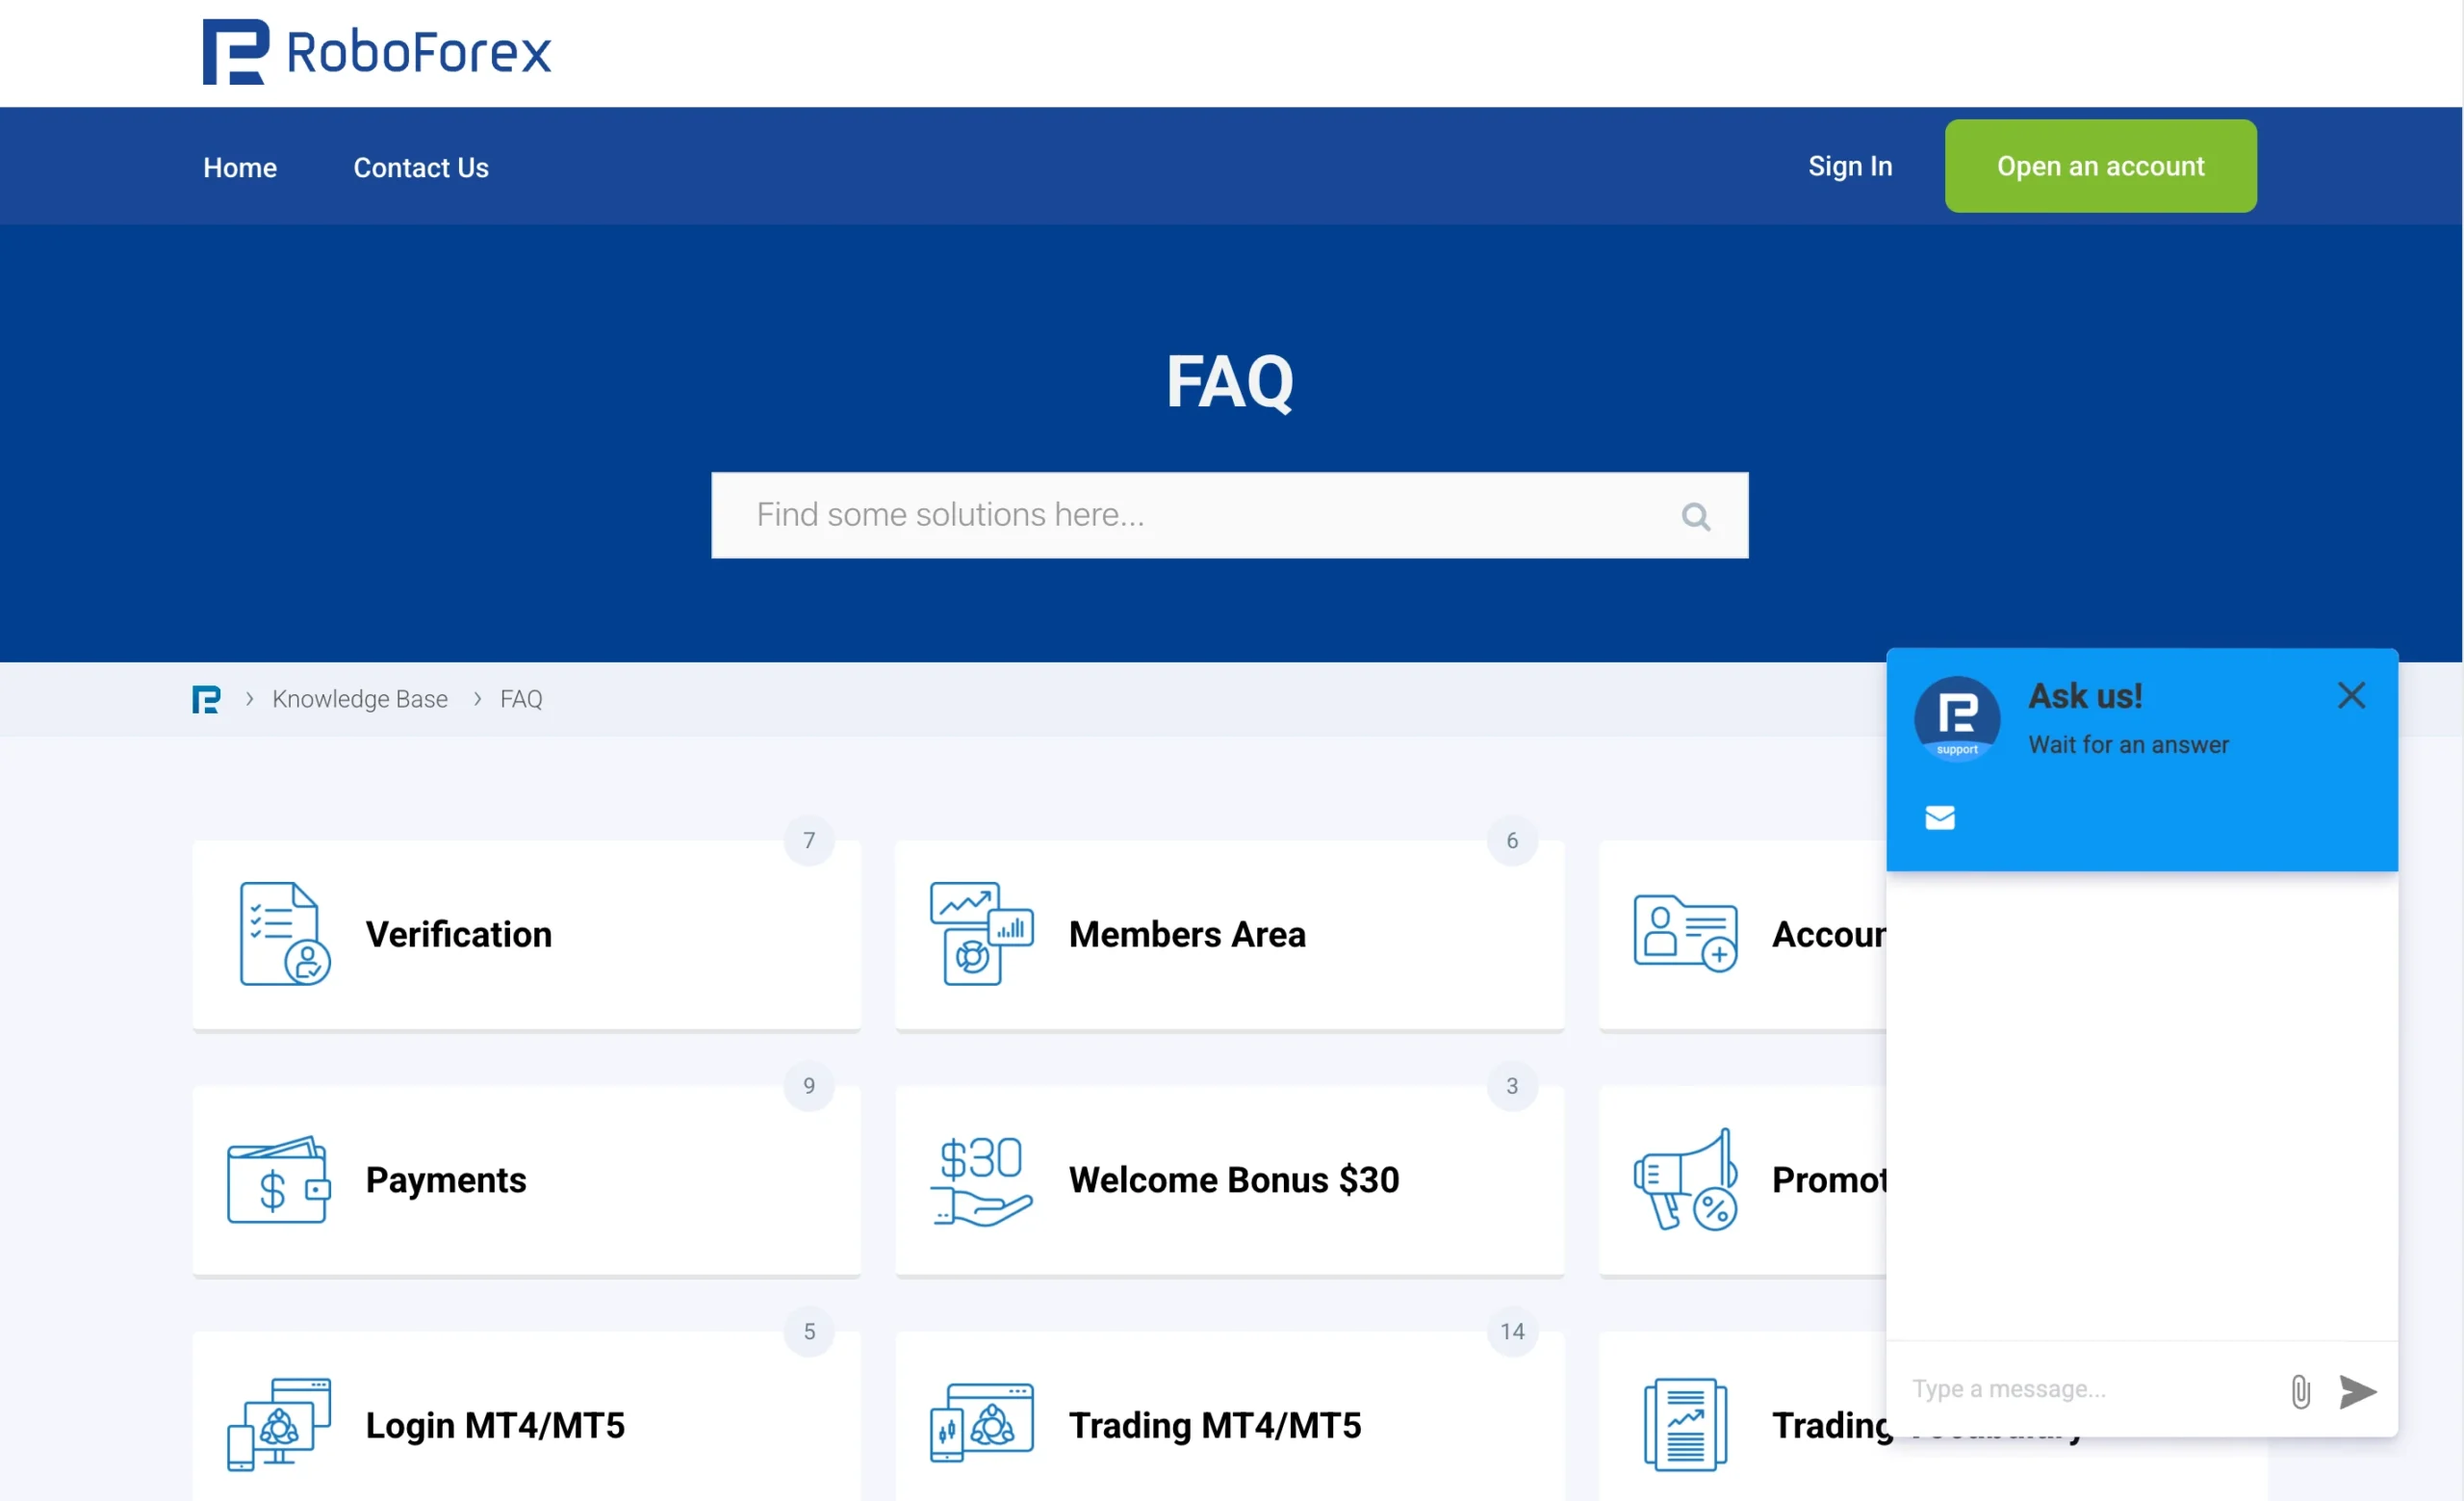Viewport: 2464px width, 1501px height.
Task: Click the Type a message field
Action: tap(2090, 1389)
